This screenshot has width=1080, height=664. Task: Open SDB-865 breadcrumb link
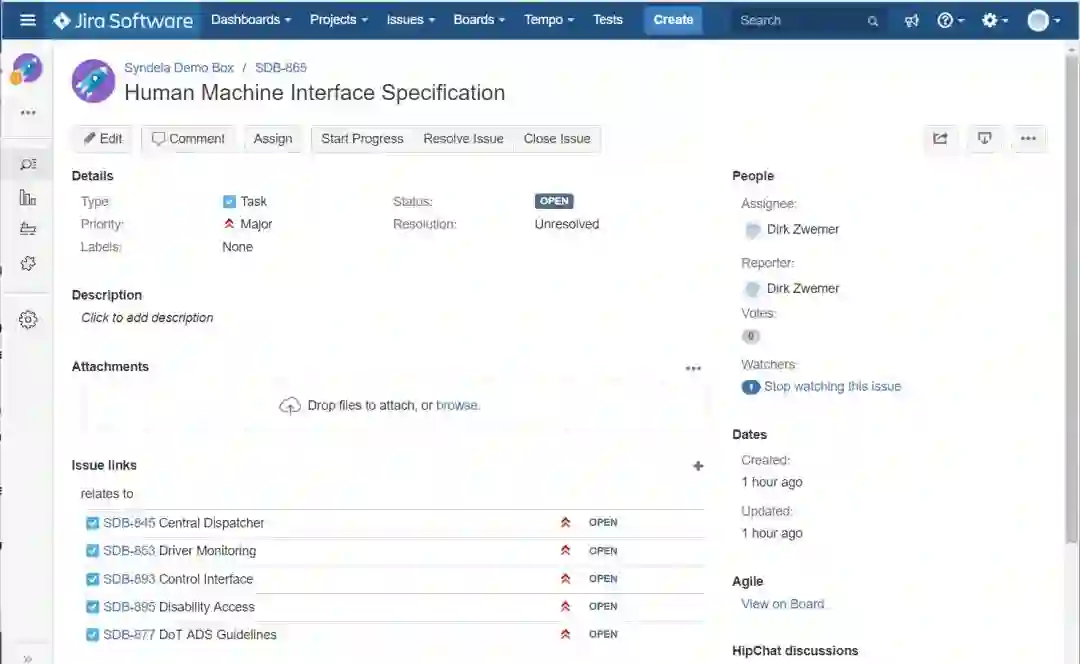tap(281, 68)
